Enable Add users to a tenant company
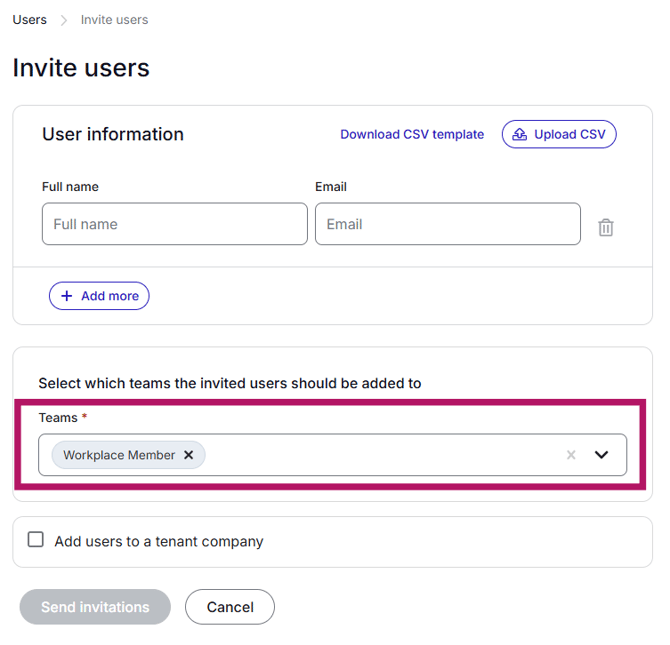This screenshot has height=645, width=670. pos(36,540)
